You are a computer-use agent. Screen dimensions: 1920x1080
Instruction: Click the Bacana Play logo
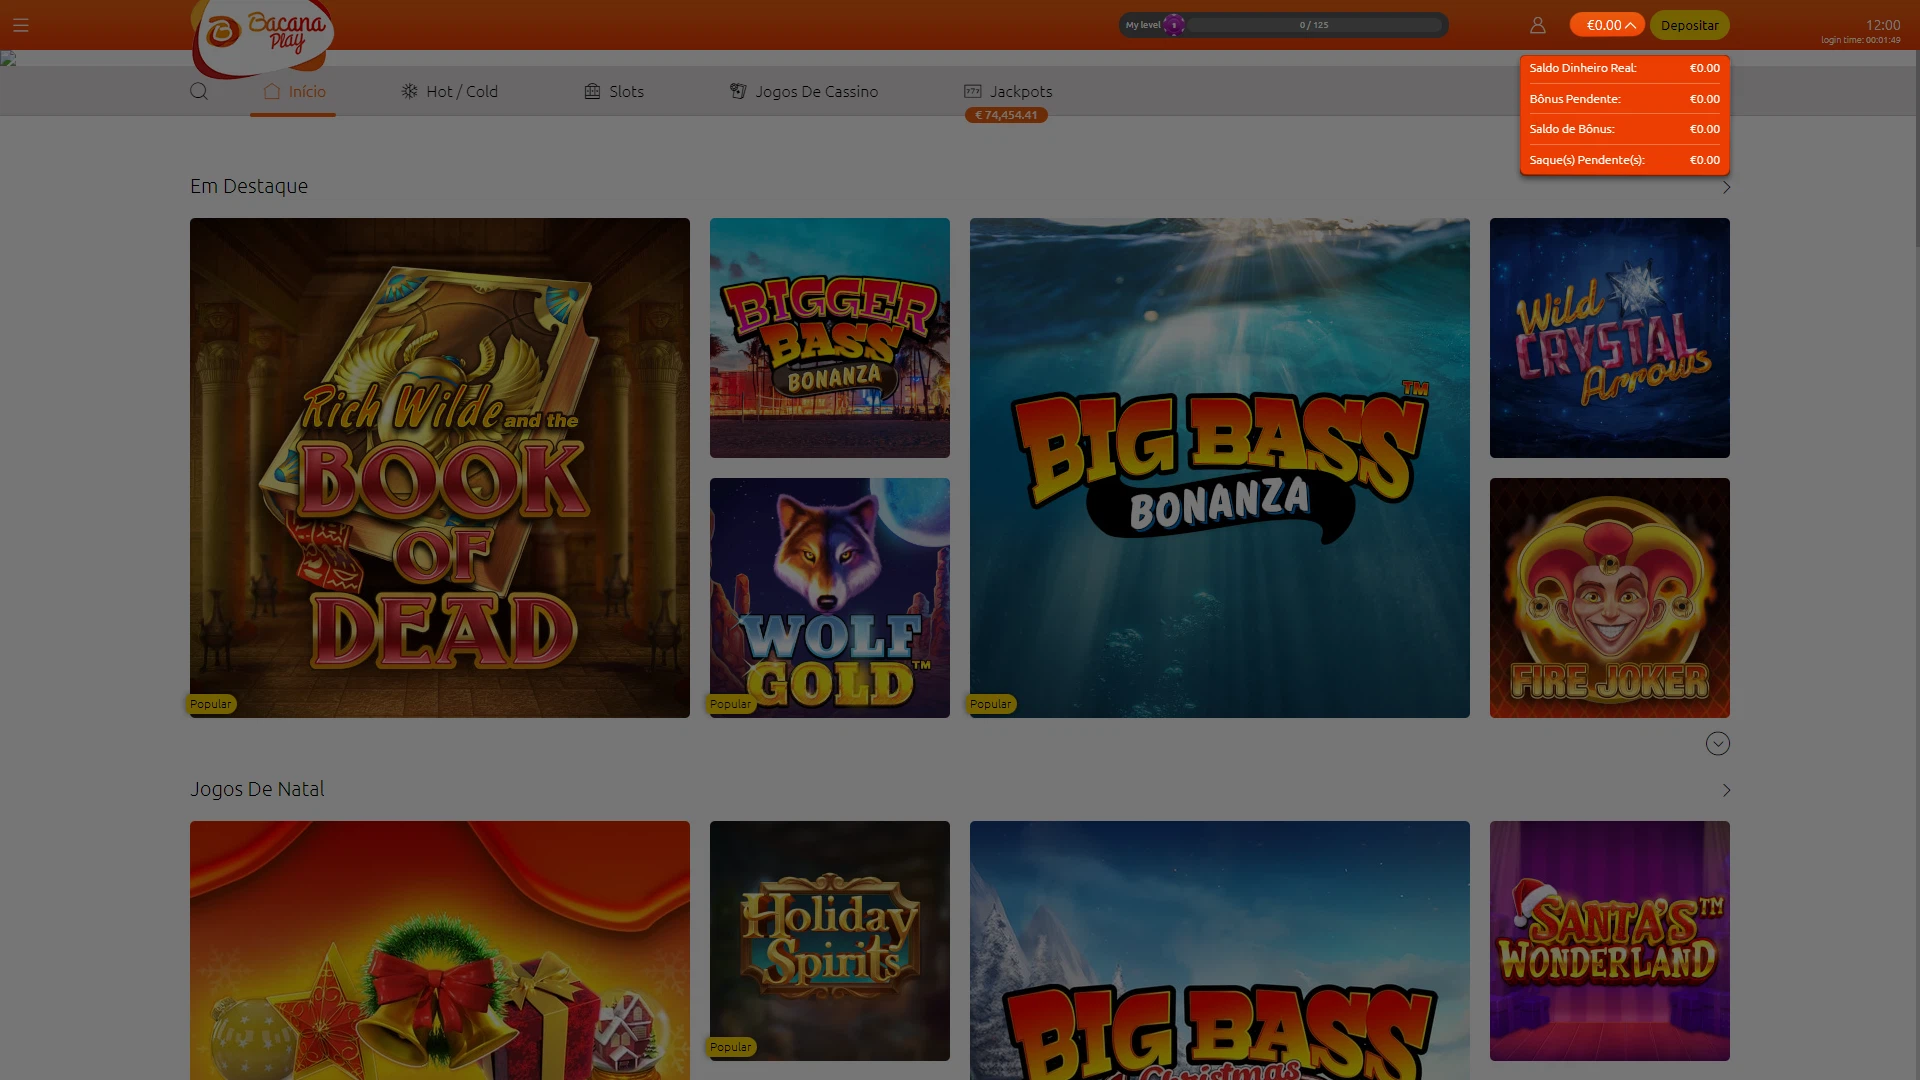[263, 37]
